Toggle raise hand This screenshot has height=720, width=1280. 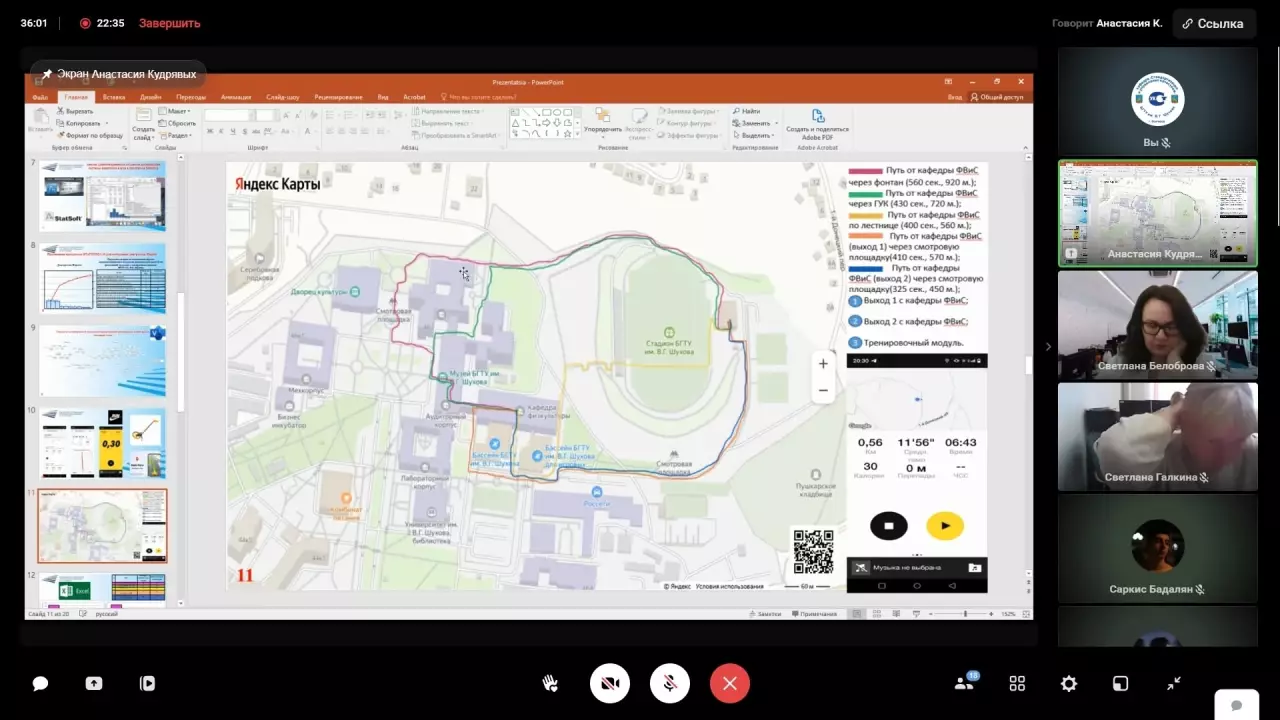[x=550, y=684]
